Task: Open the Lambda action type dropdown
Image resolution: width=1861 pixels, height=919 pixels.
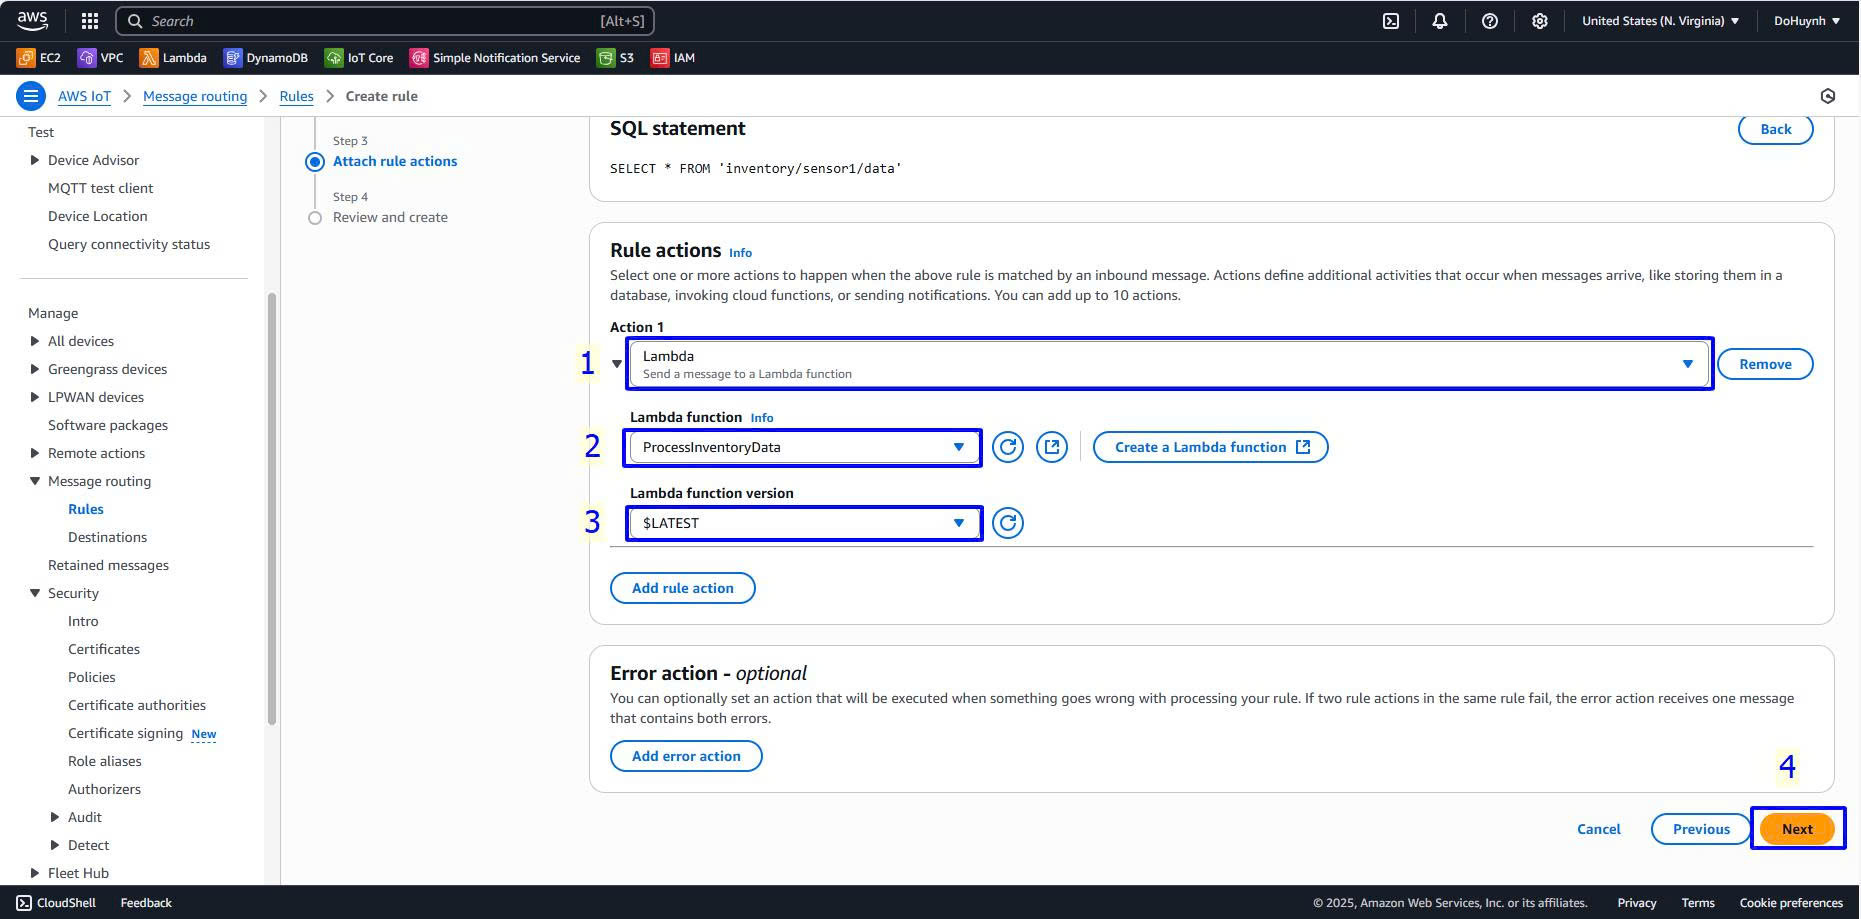Action: tap(1169, 364)
